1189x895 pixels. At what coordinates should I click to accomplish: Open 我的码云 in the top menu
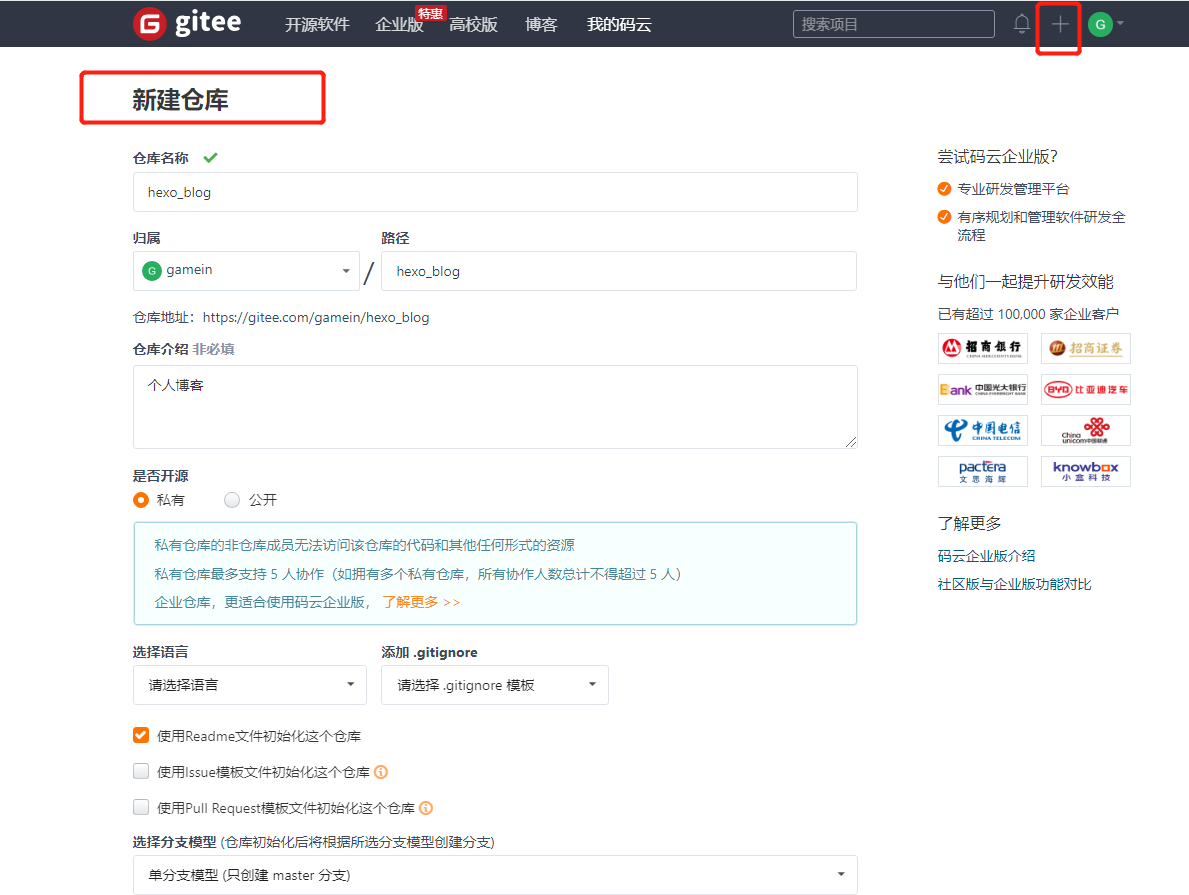pos(619,24)
